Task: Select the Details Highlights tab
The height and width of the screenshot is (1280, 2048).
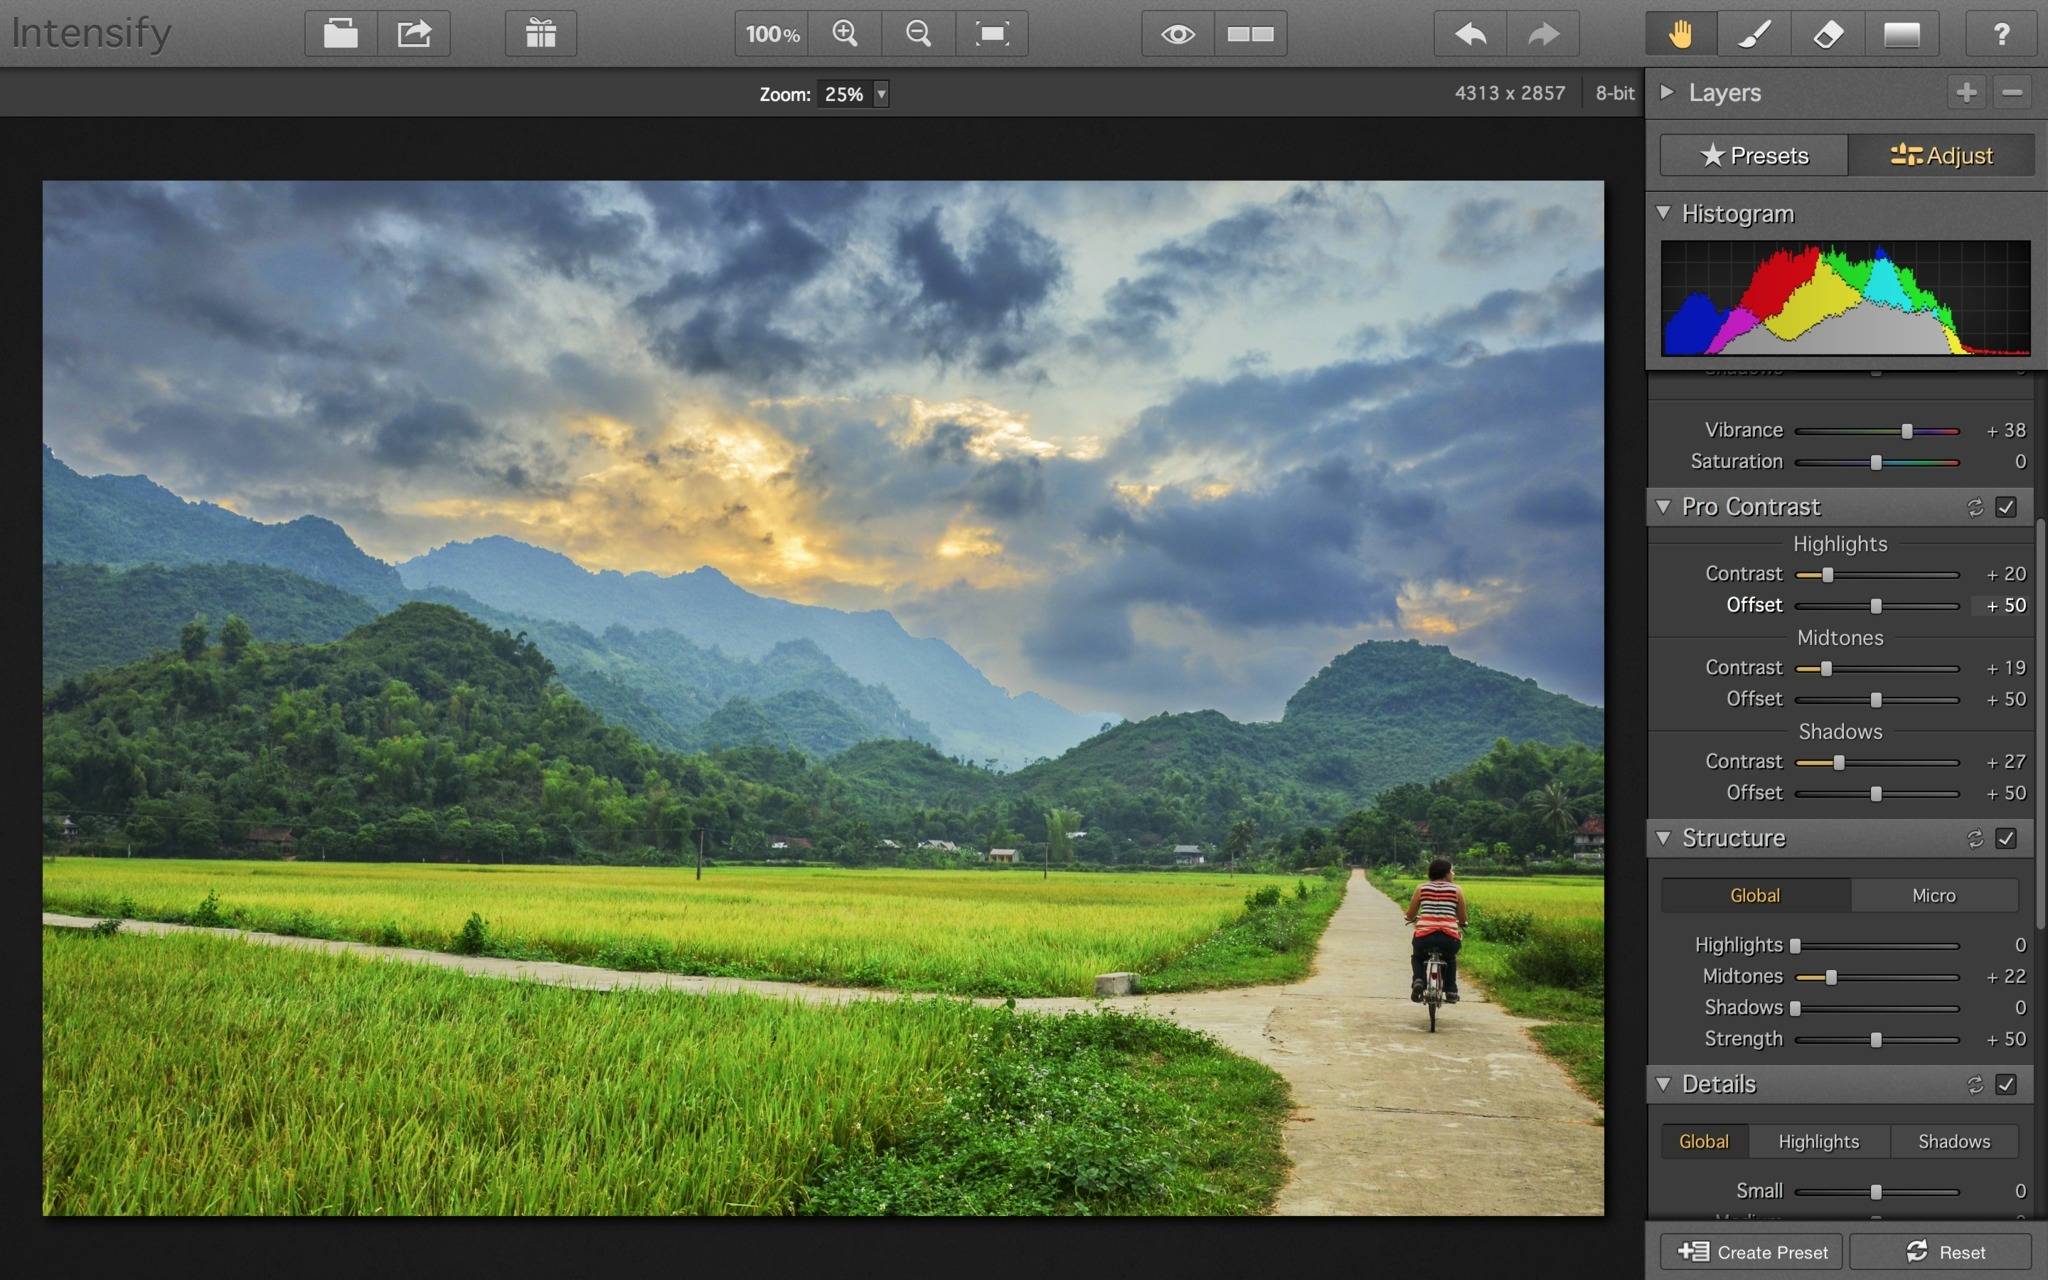Action: pos(1819,1141)
